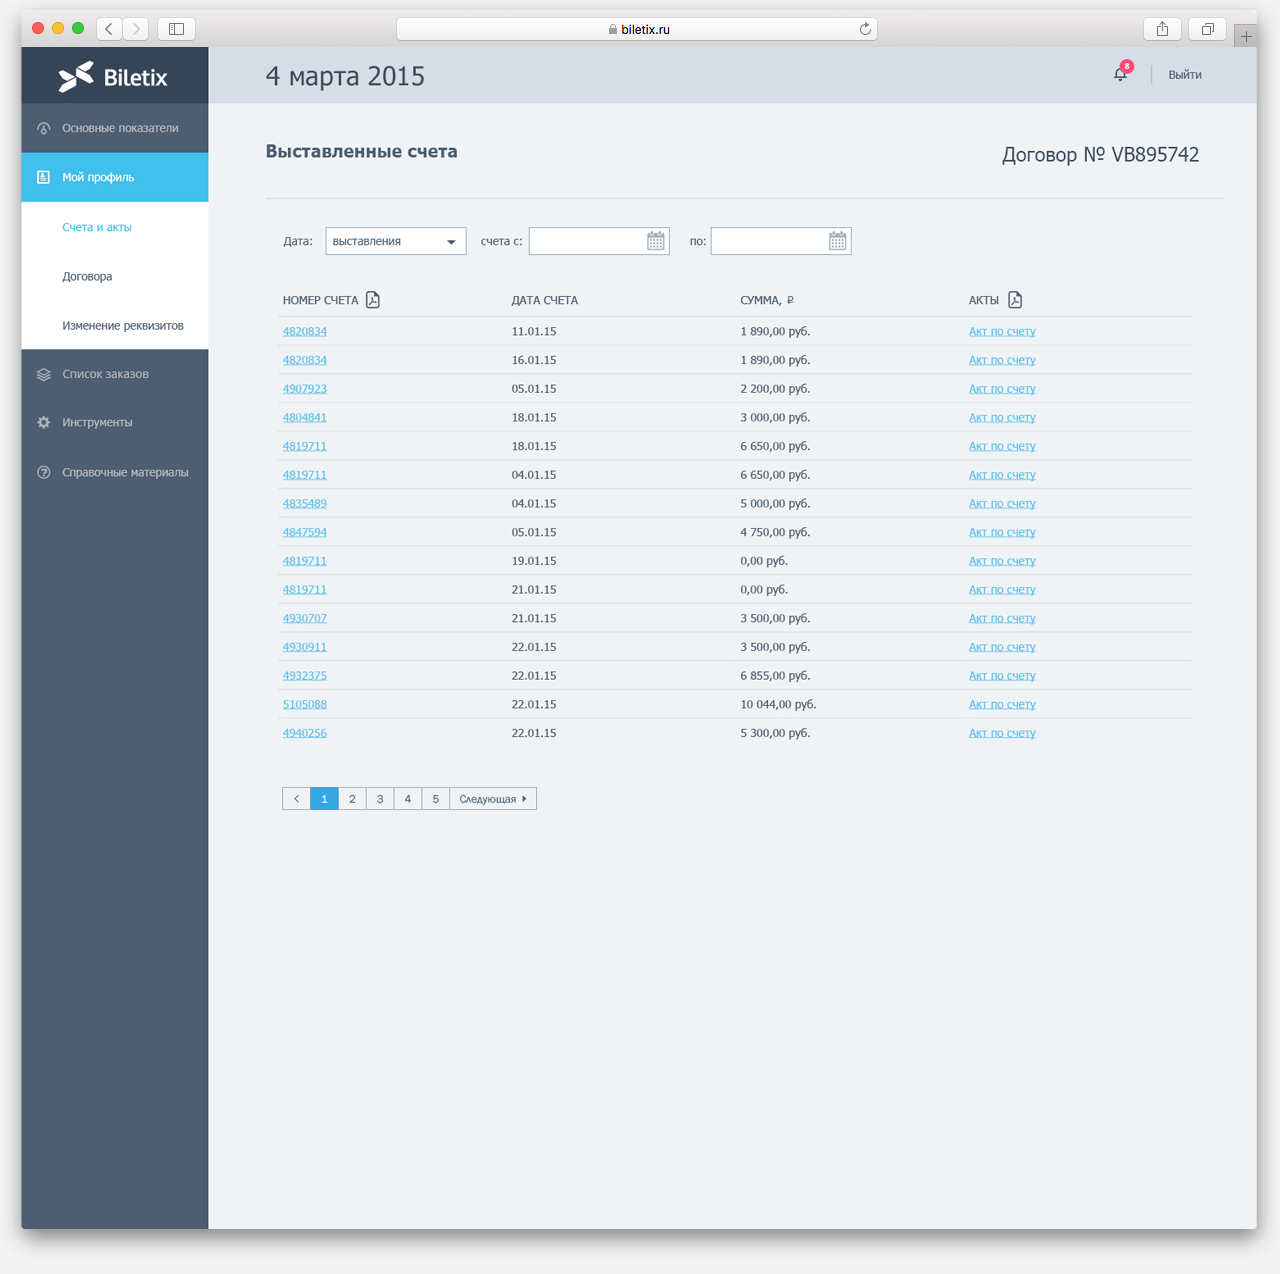The height and width of the screenshot is (1274, 1280).
Task: Open invoice number 4847594
Action: coord(305,532)
